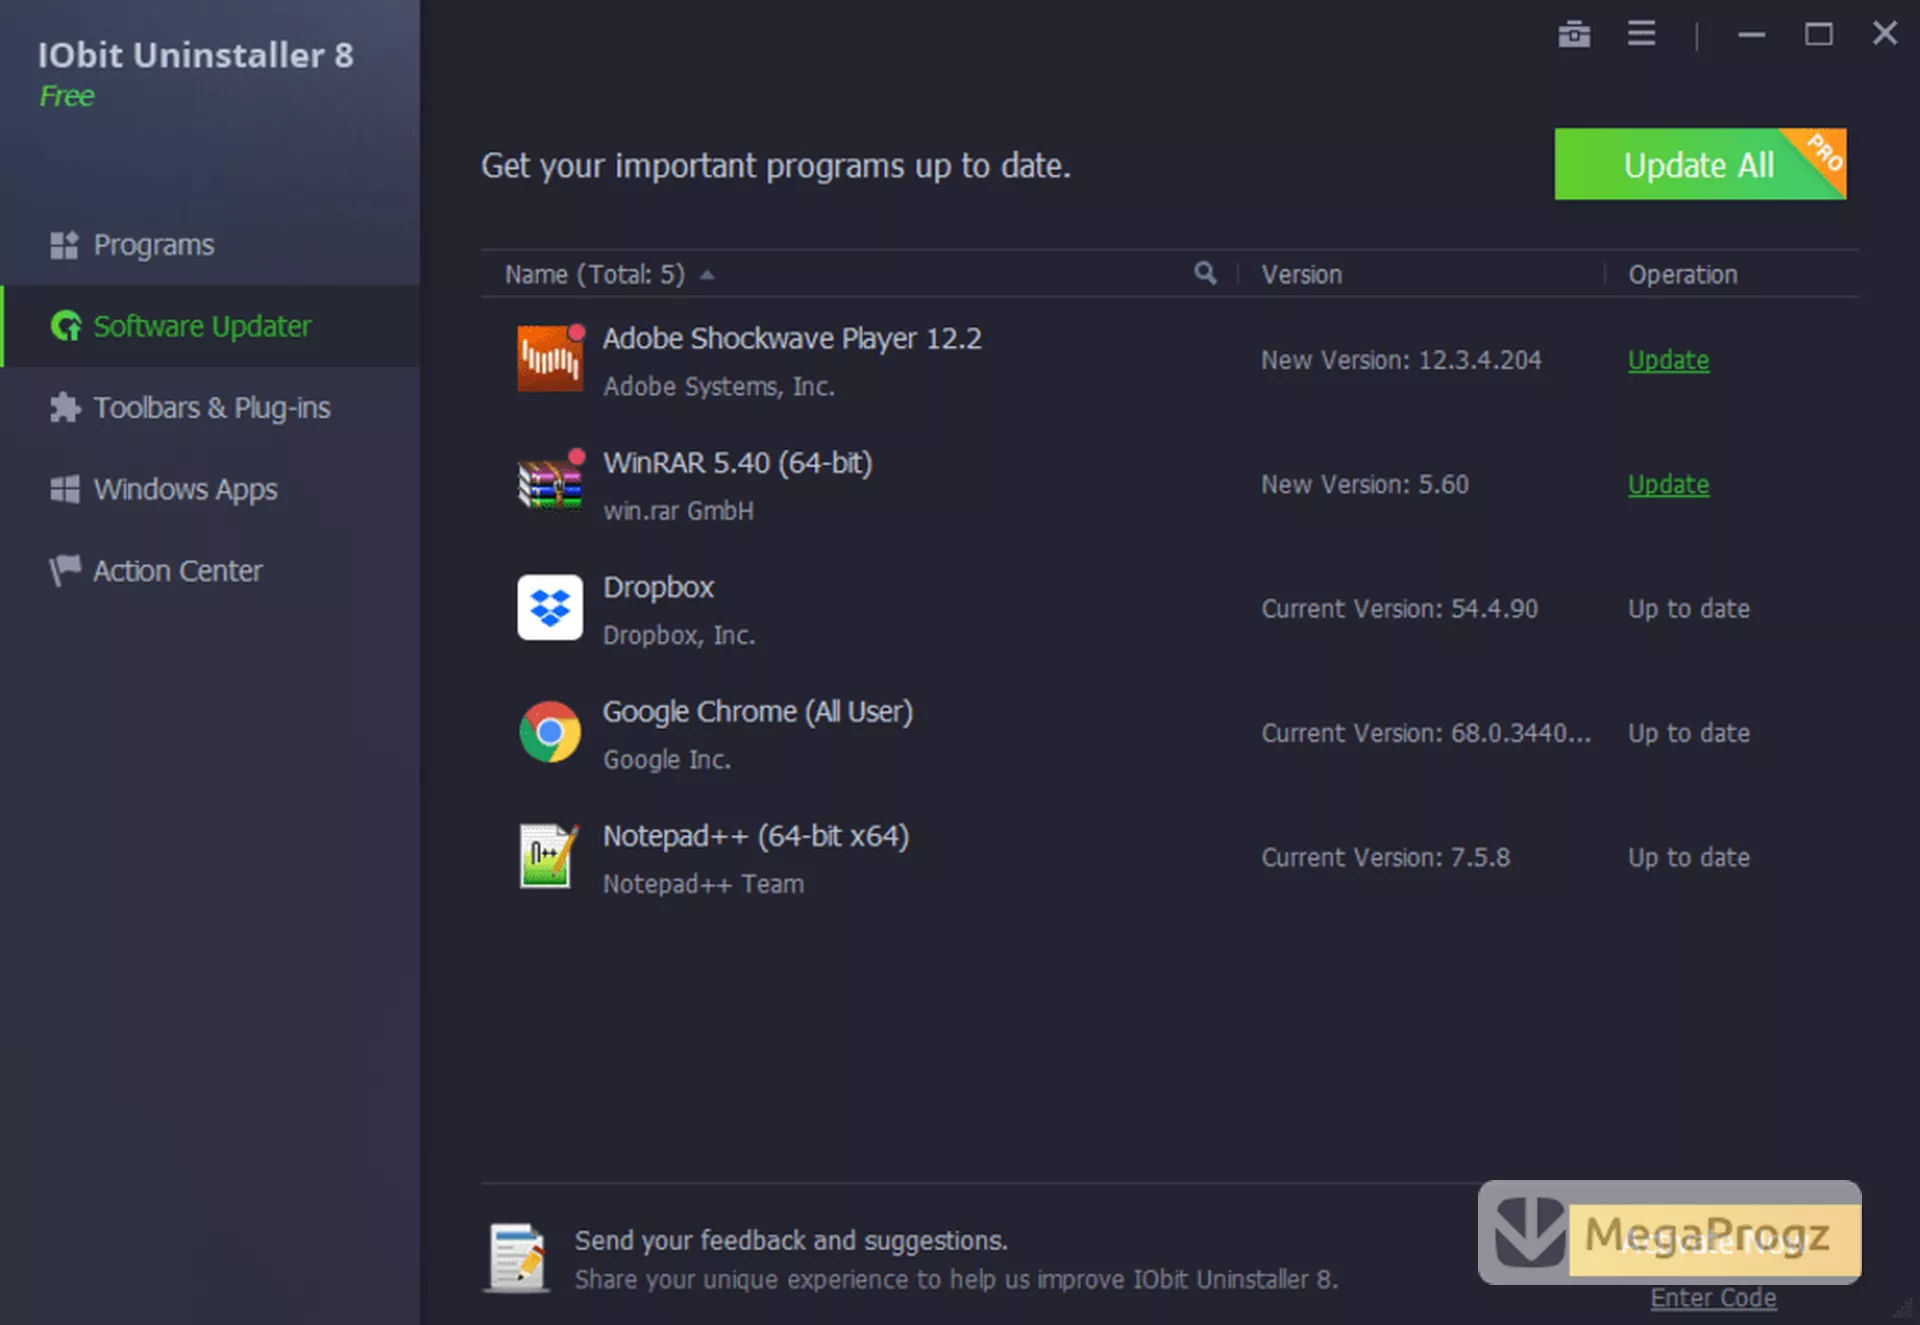Click Up to date status for Notepad++
1920x1325 pixels.
click(1688, 857)
